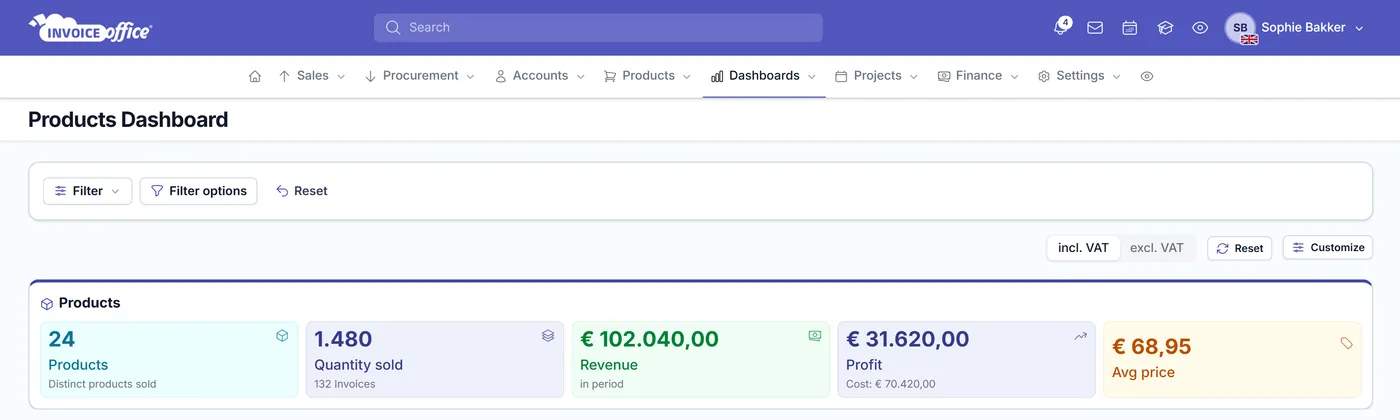The image size is (1400, 420).
Task: Click the cube icon on the Products card
Action: point(282,336)
